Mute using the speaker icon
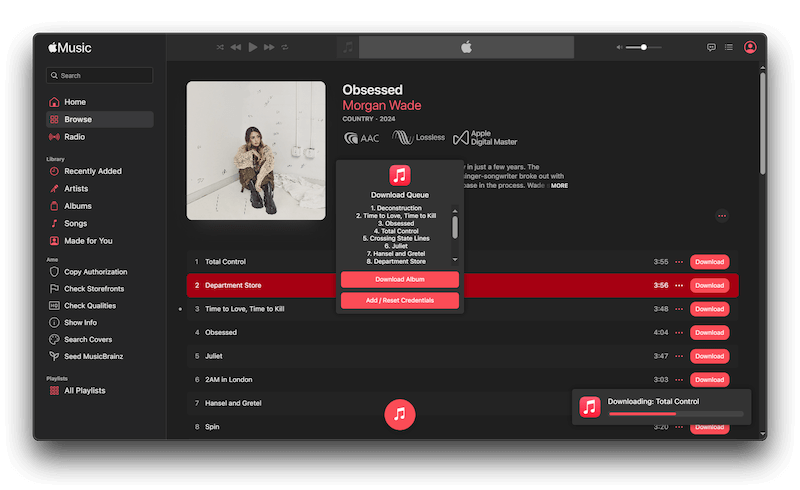 click(619, 47)
